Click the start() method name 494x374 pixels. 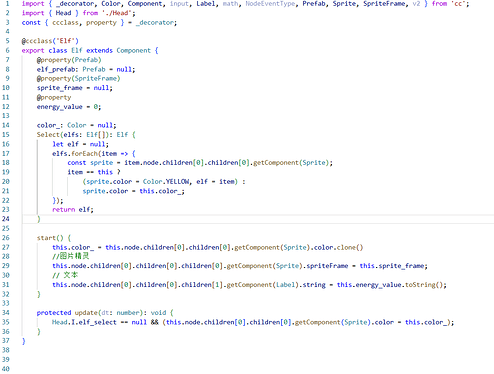(x=46, y=238)
